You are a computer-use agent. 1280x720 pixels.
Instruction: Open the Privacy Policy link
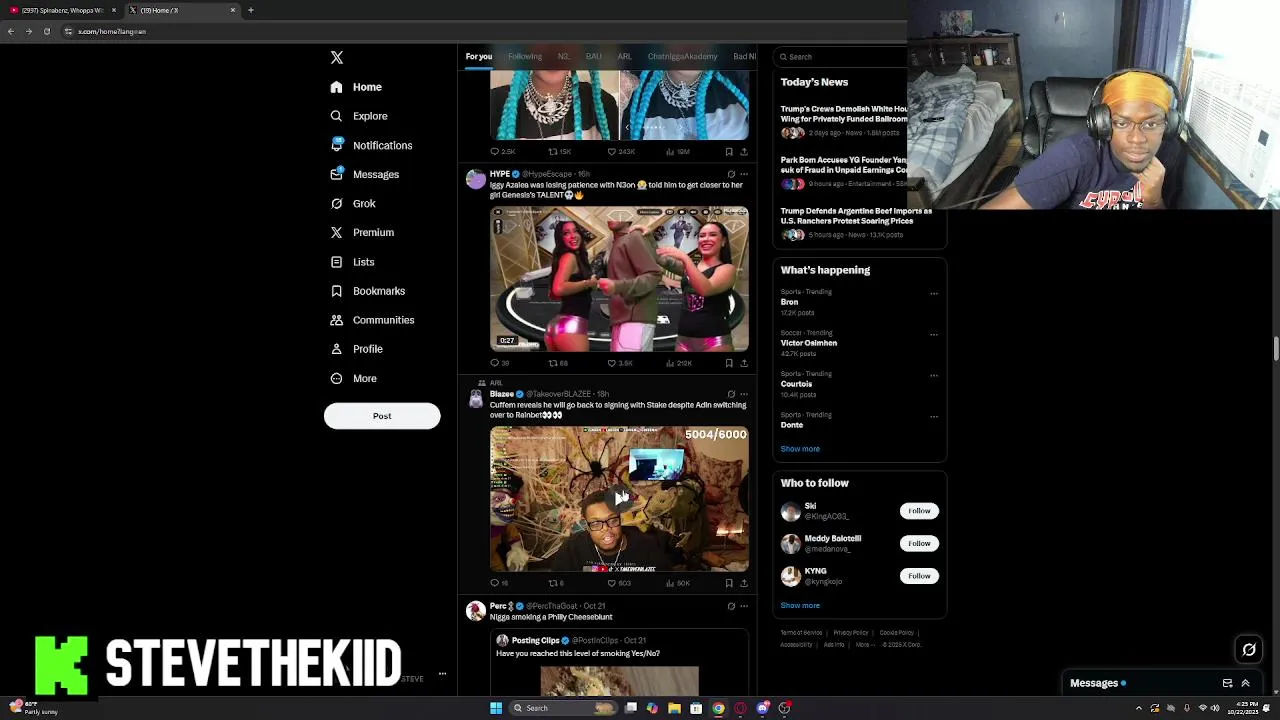(851, 633)
